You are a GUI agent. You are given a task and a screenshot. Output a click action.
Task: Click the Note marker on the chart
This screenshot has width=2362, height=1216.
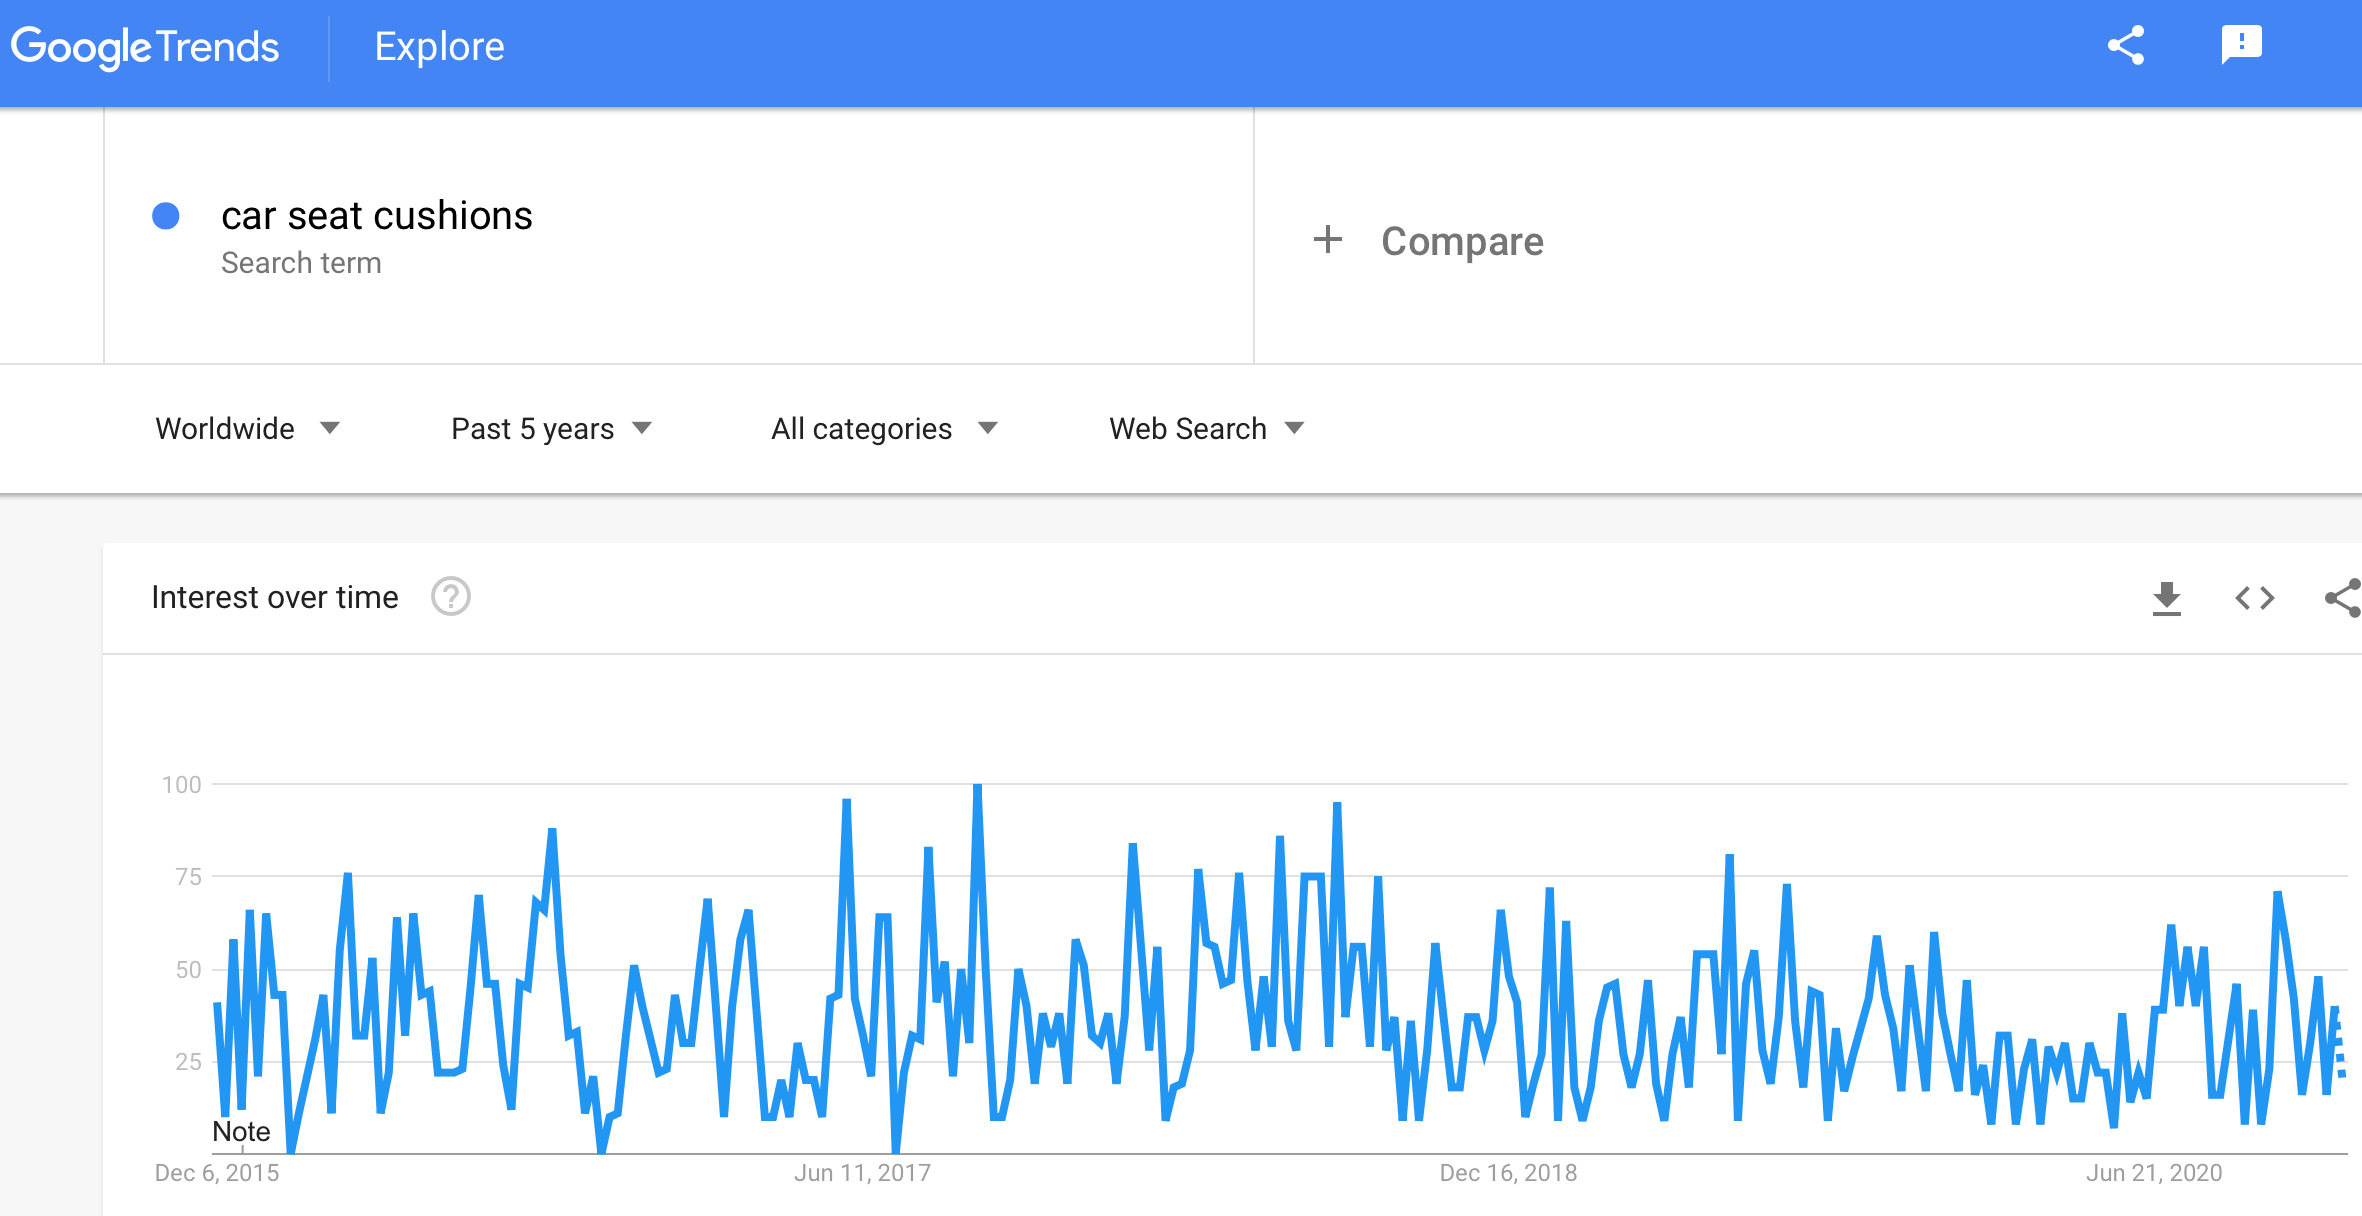[x=241, y=1131]
